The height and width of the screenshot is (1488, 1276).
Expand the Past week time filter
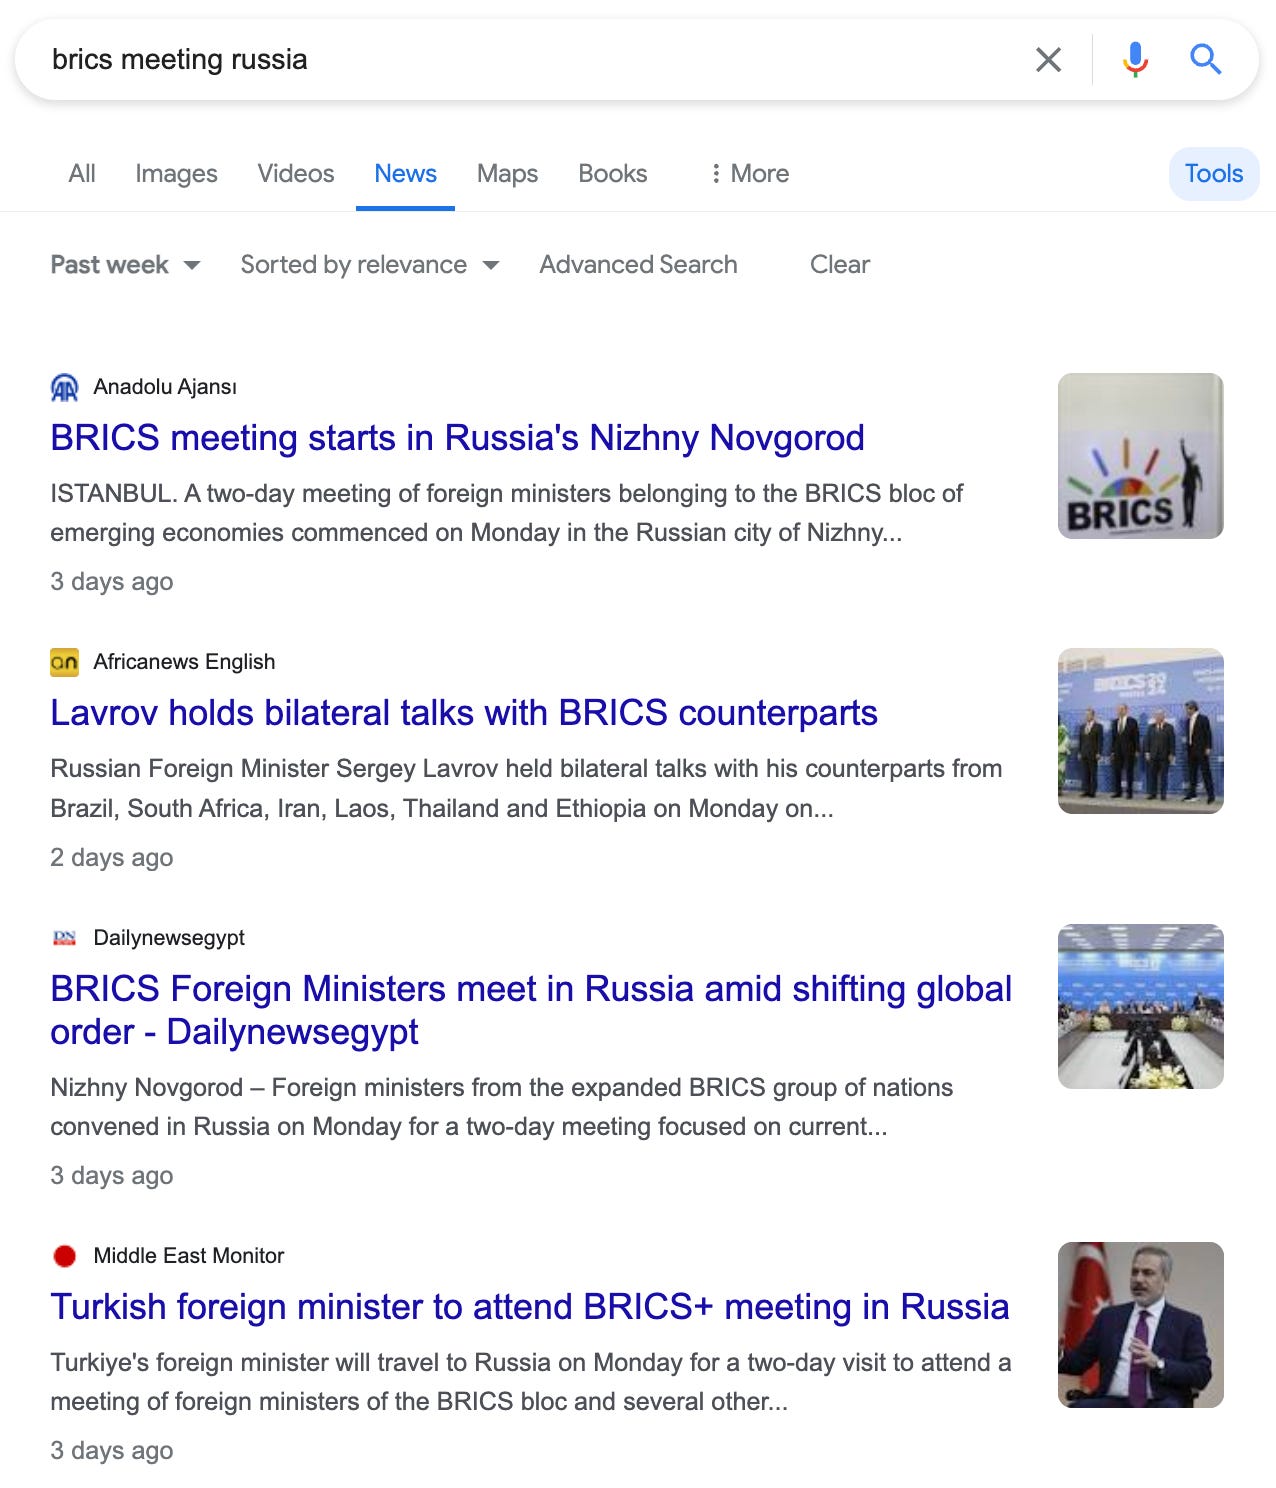[x=126, y=265]
